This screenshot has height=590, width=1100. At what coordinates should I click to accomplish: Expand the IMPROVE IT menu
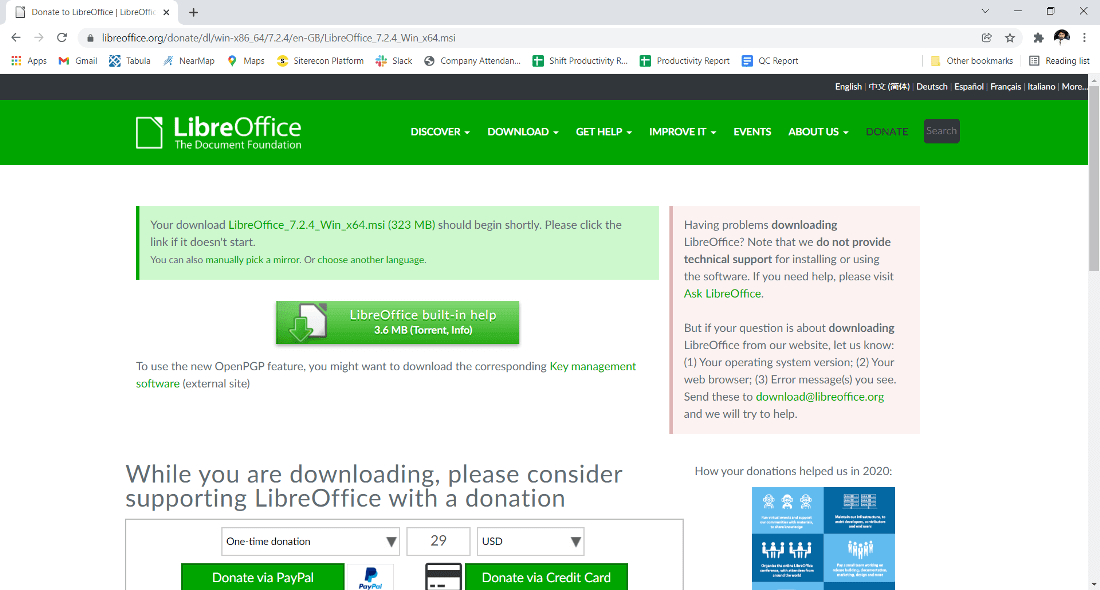pos(683,132)
